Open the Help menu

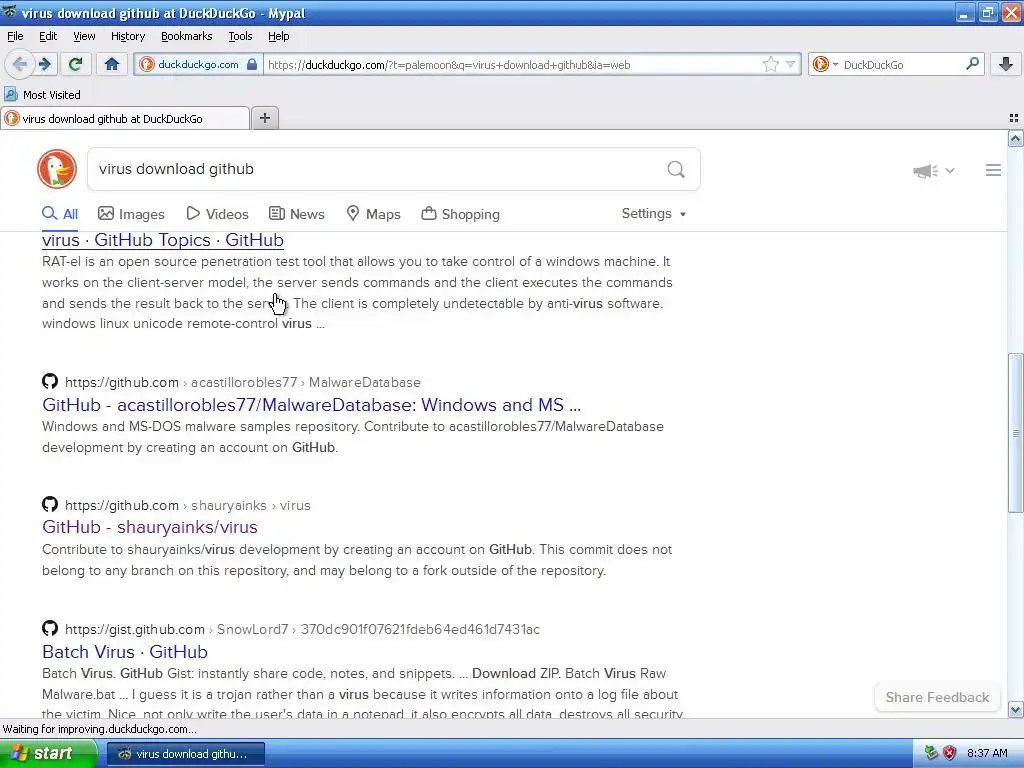(x=278, y=36)
